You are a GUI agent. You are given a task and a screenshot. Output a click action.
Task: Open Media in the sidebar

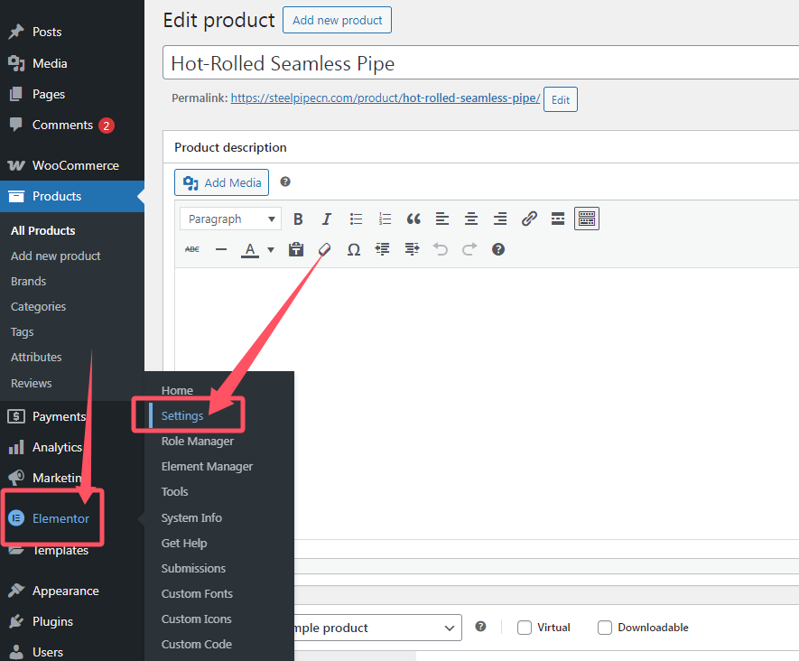(x=49, y=63)
